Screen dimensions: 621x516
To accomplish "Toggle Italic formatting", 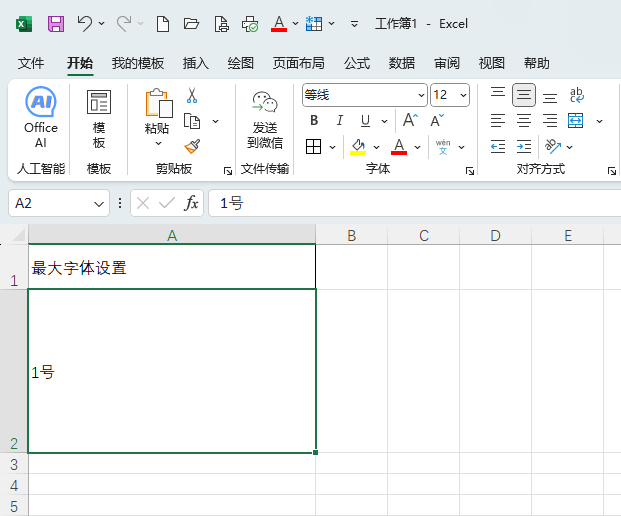I will 339,120.
